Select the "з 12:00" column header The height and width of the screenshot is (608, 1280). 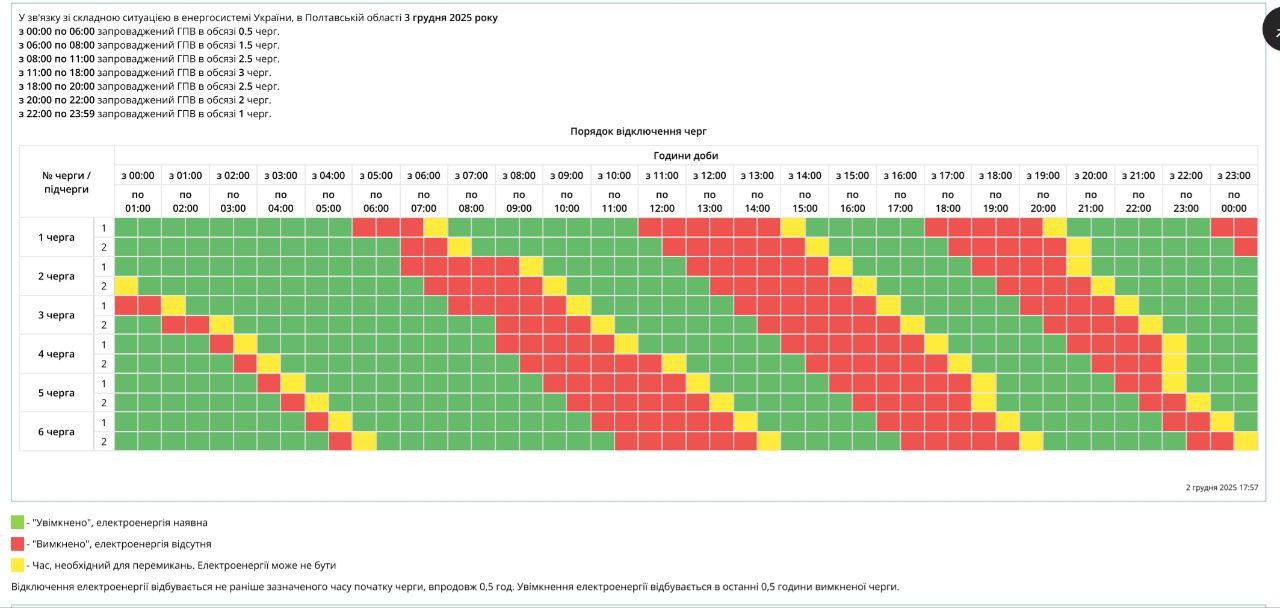point(709,175)
